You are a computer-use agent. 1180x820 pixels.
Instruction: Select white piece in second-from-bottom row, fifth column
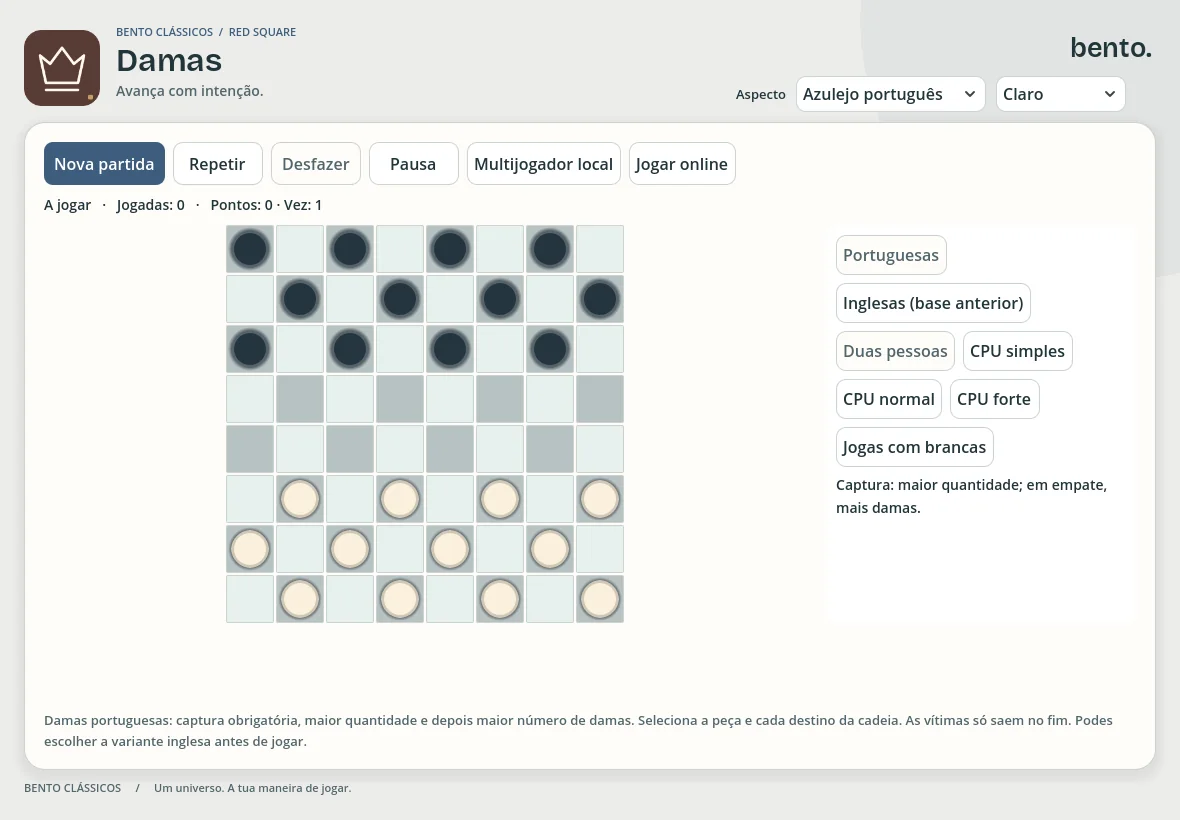point(450,549)
